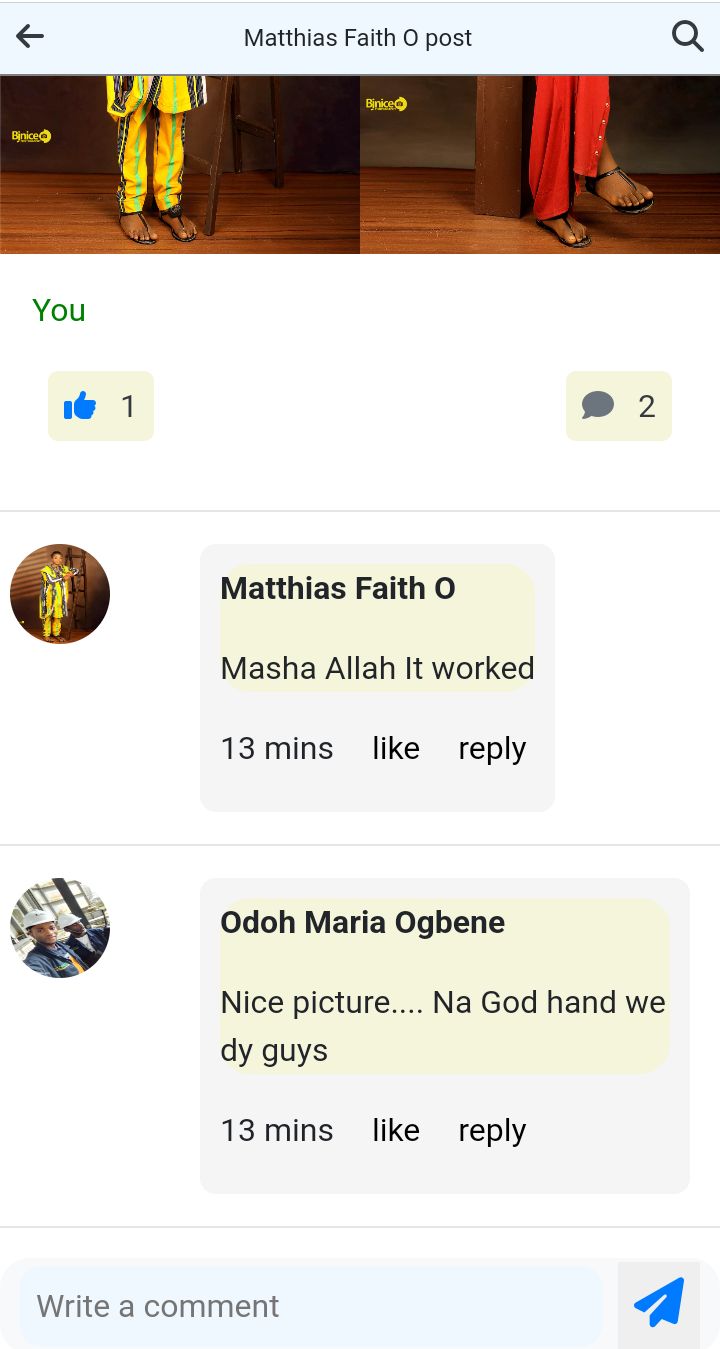Open Odoh Maria Ogbene's profile avatar

point(60,928)
